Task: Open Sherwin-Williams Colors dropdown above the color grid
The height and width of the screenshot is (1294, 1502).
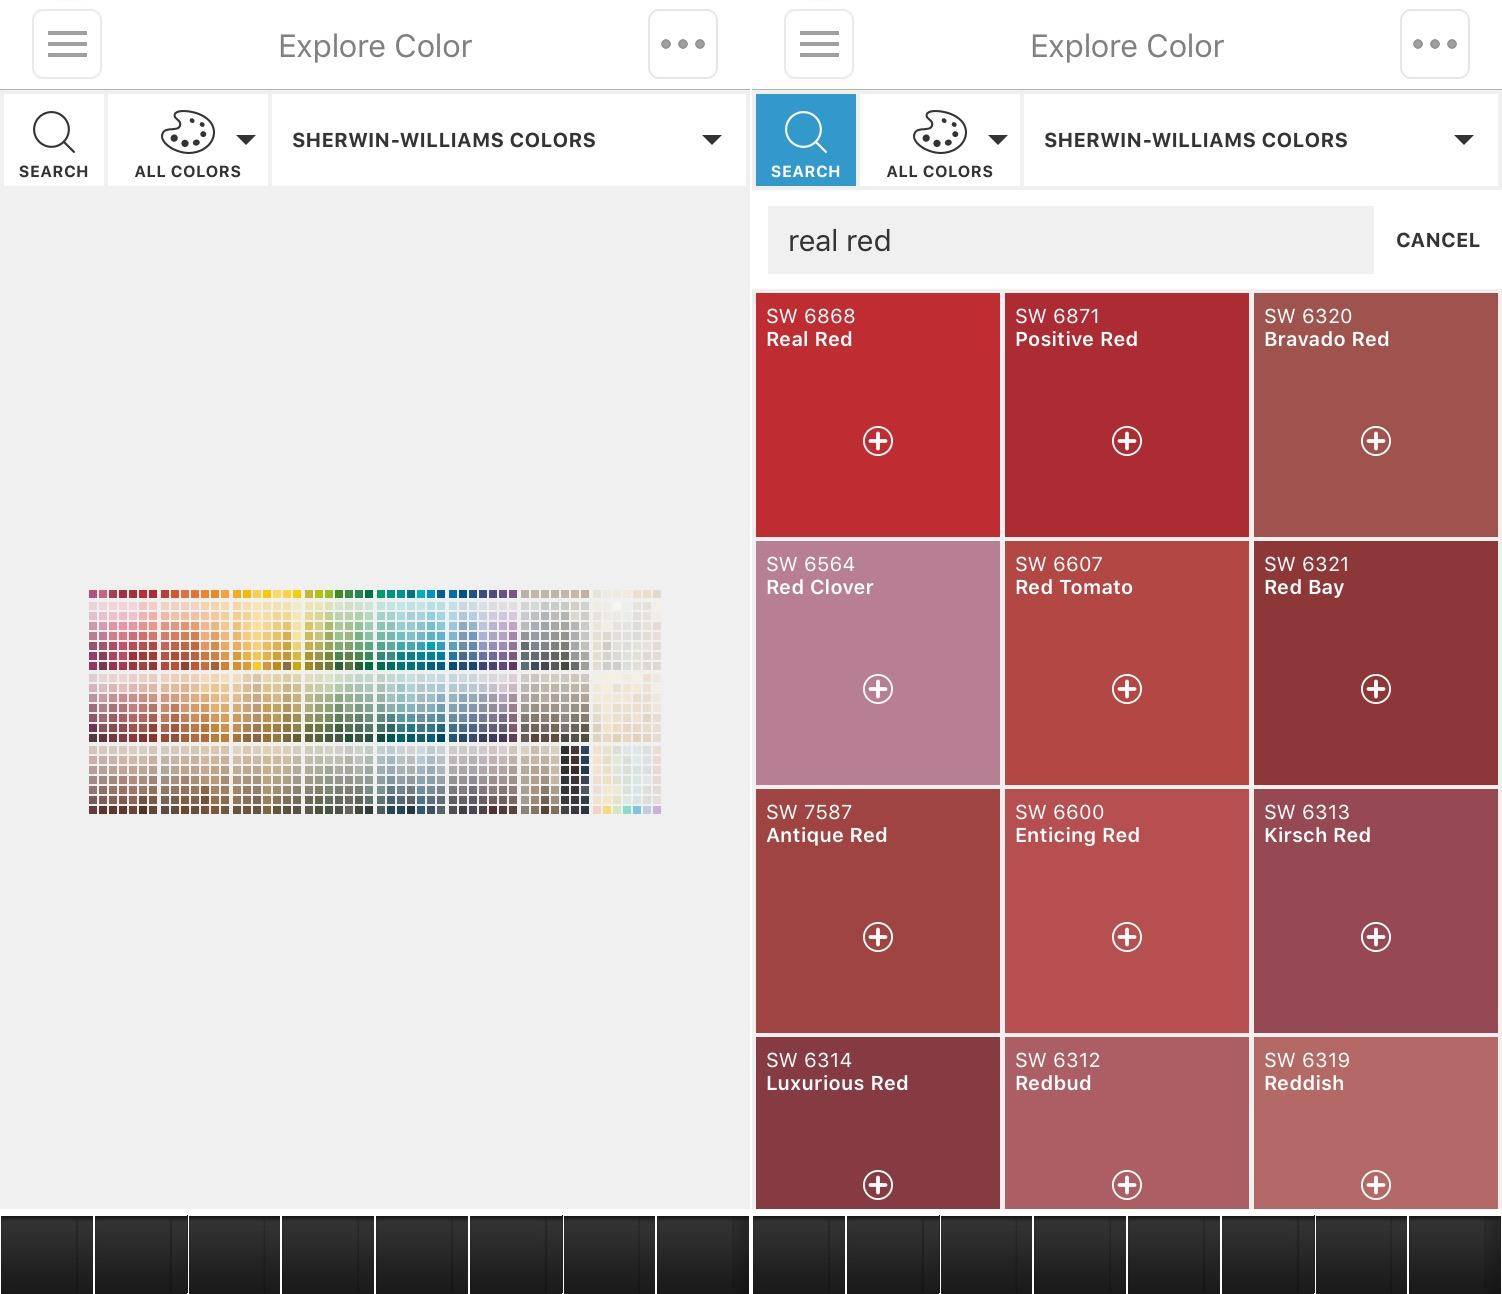Action: 508,141
